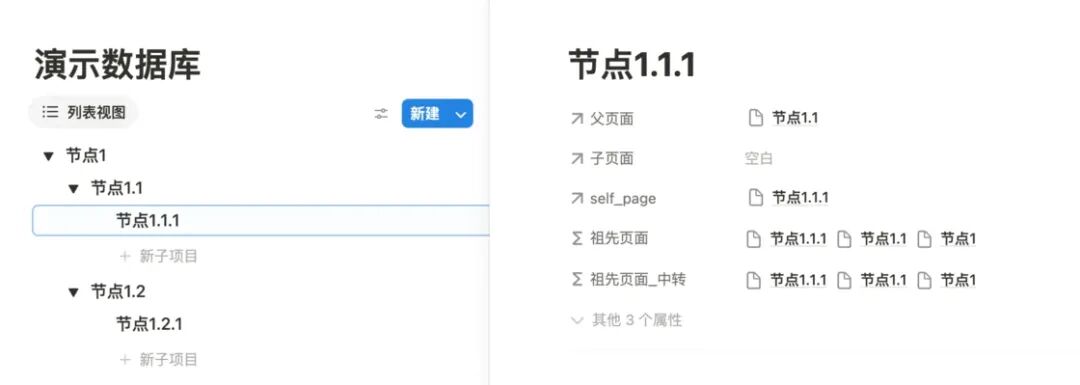This screenshot has width=1080, height=385.
Task: Click sigma rollup icon beside 祖先页面
Action: [x=577, y=239]
